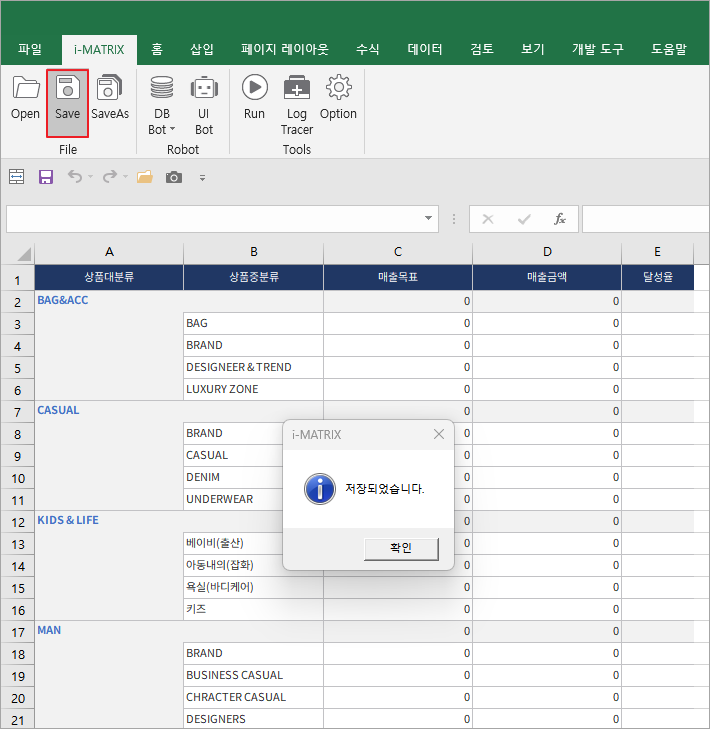Open the Name Box dropdown arrow

(429, 218)
